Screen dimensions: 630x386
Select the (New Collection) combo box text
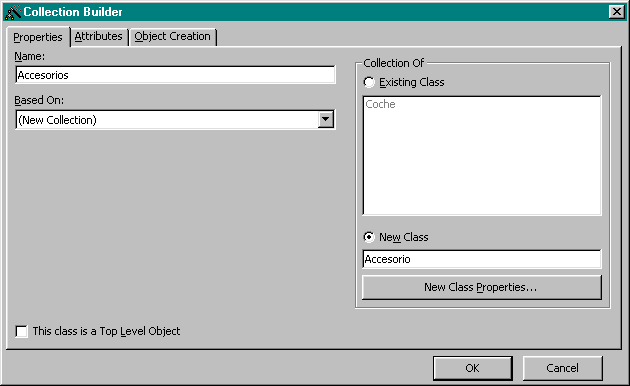click(57, 120)
